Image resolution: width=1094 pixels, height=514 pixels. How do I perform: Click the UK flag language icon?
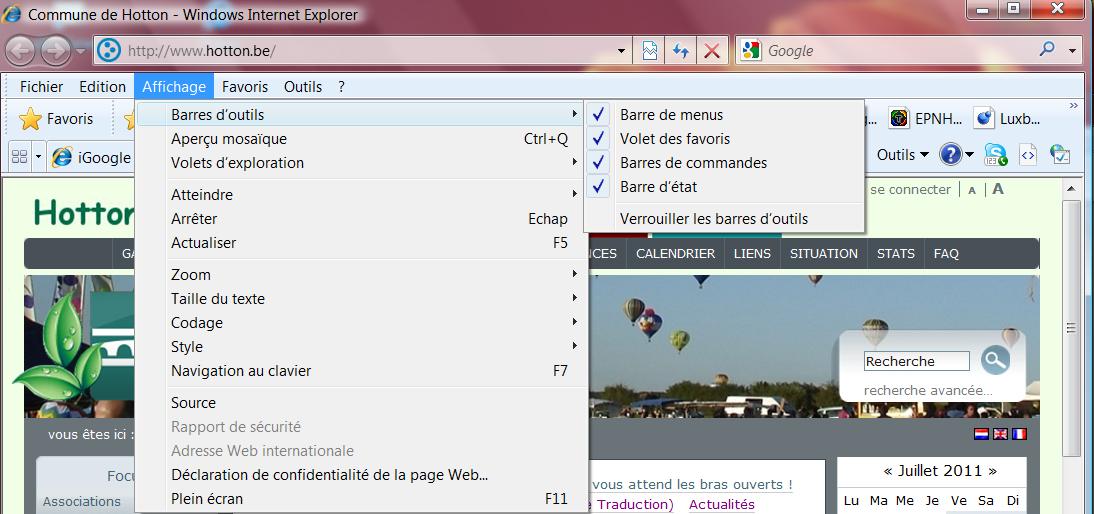point(1000,434)
